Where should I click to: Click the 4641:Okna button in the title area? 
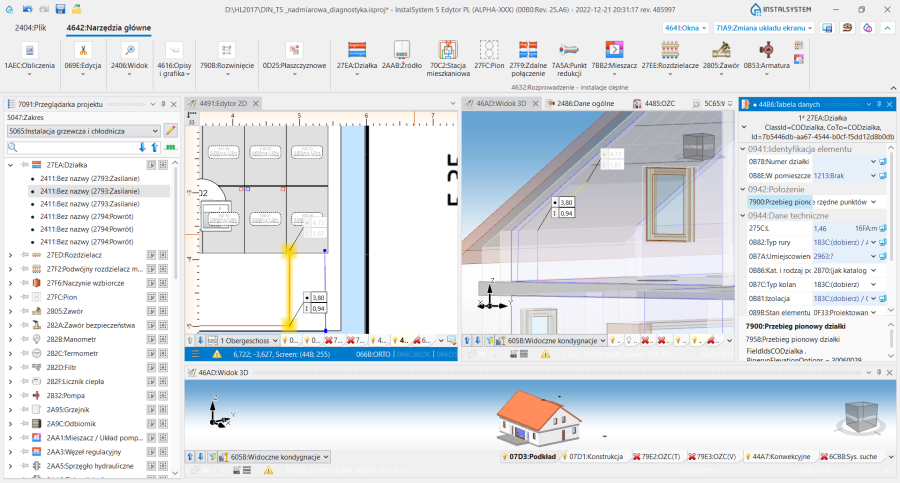686,28
